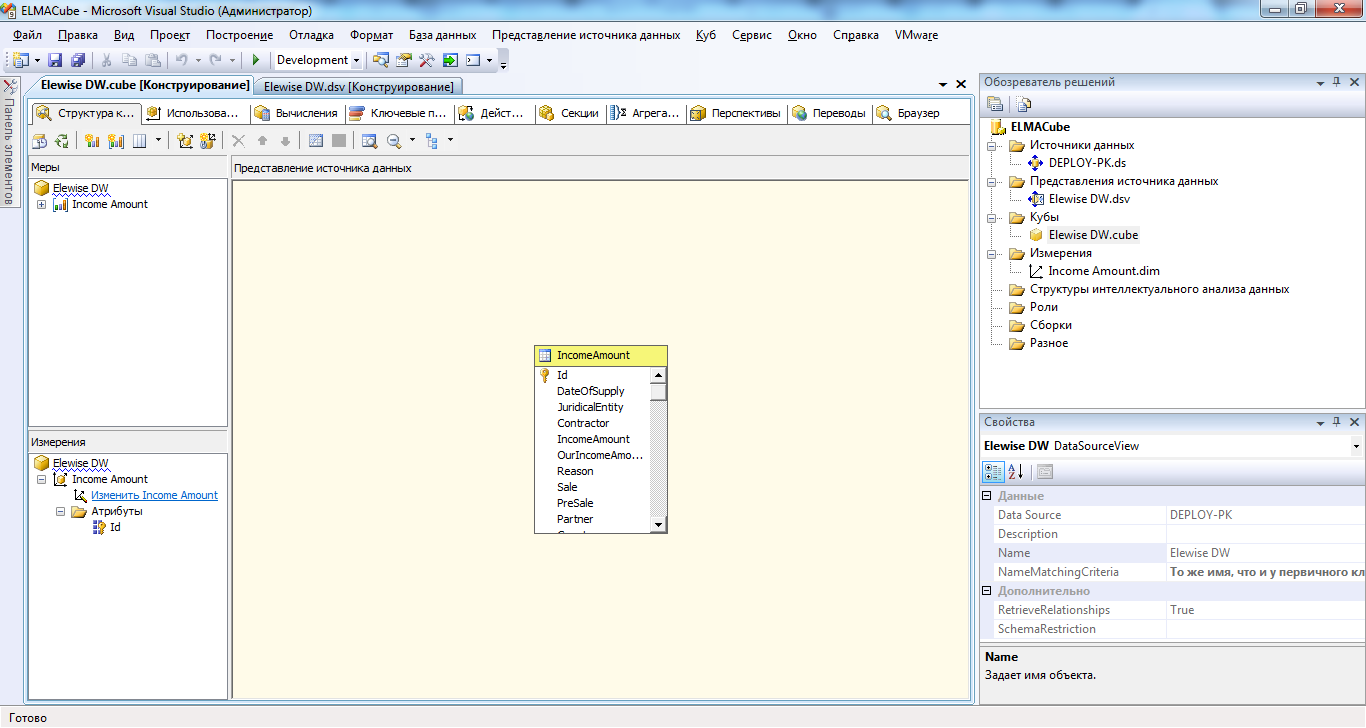The height and width of the screenshot is (728, 1366).
Task: Open the object selector dropdown in Properties panel
Action: click(x=1355, y=446)
